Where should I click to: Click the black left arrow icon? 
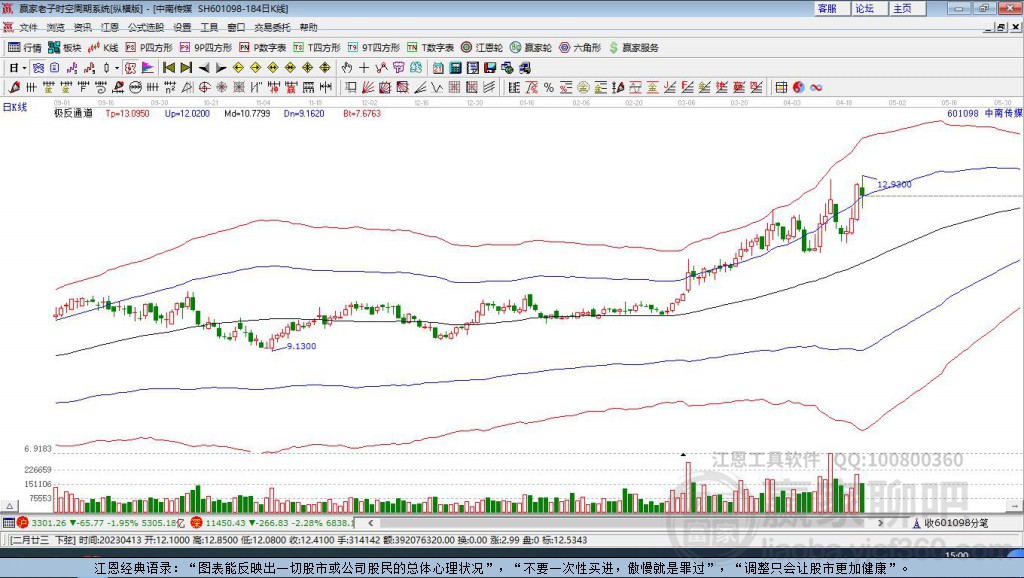click(x=204, y=68)
